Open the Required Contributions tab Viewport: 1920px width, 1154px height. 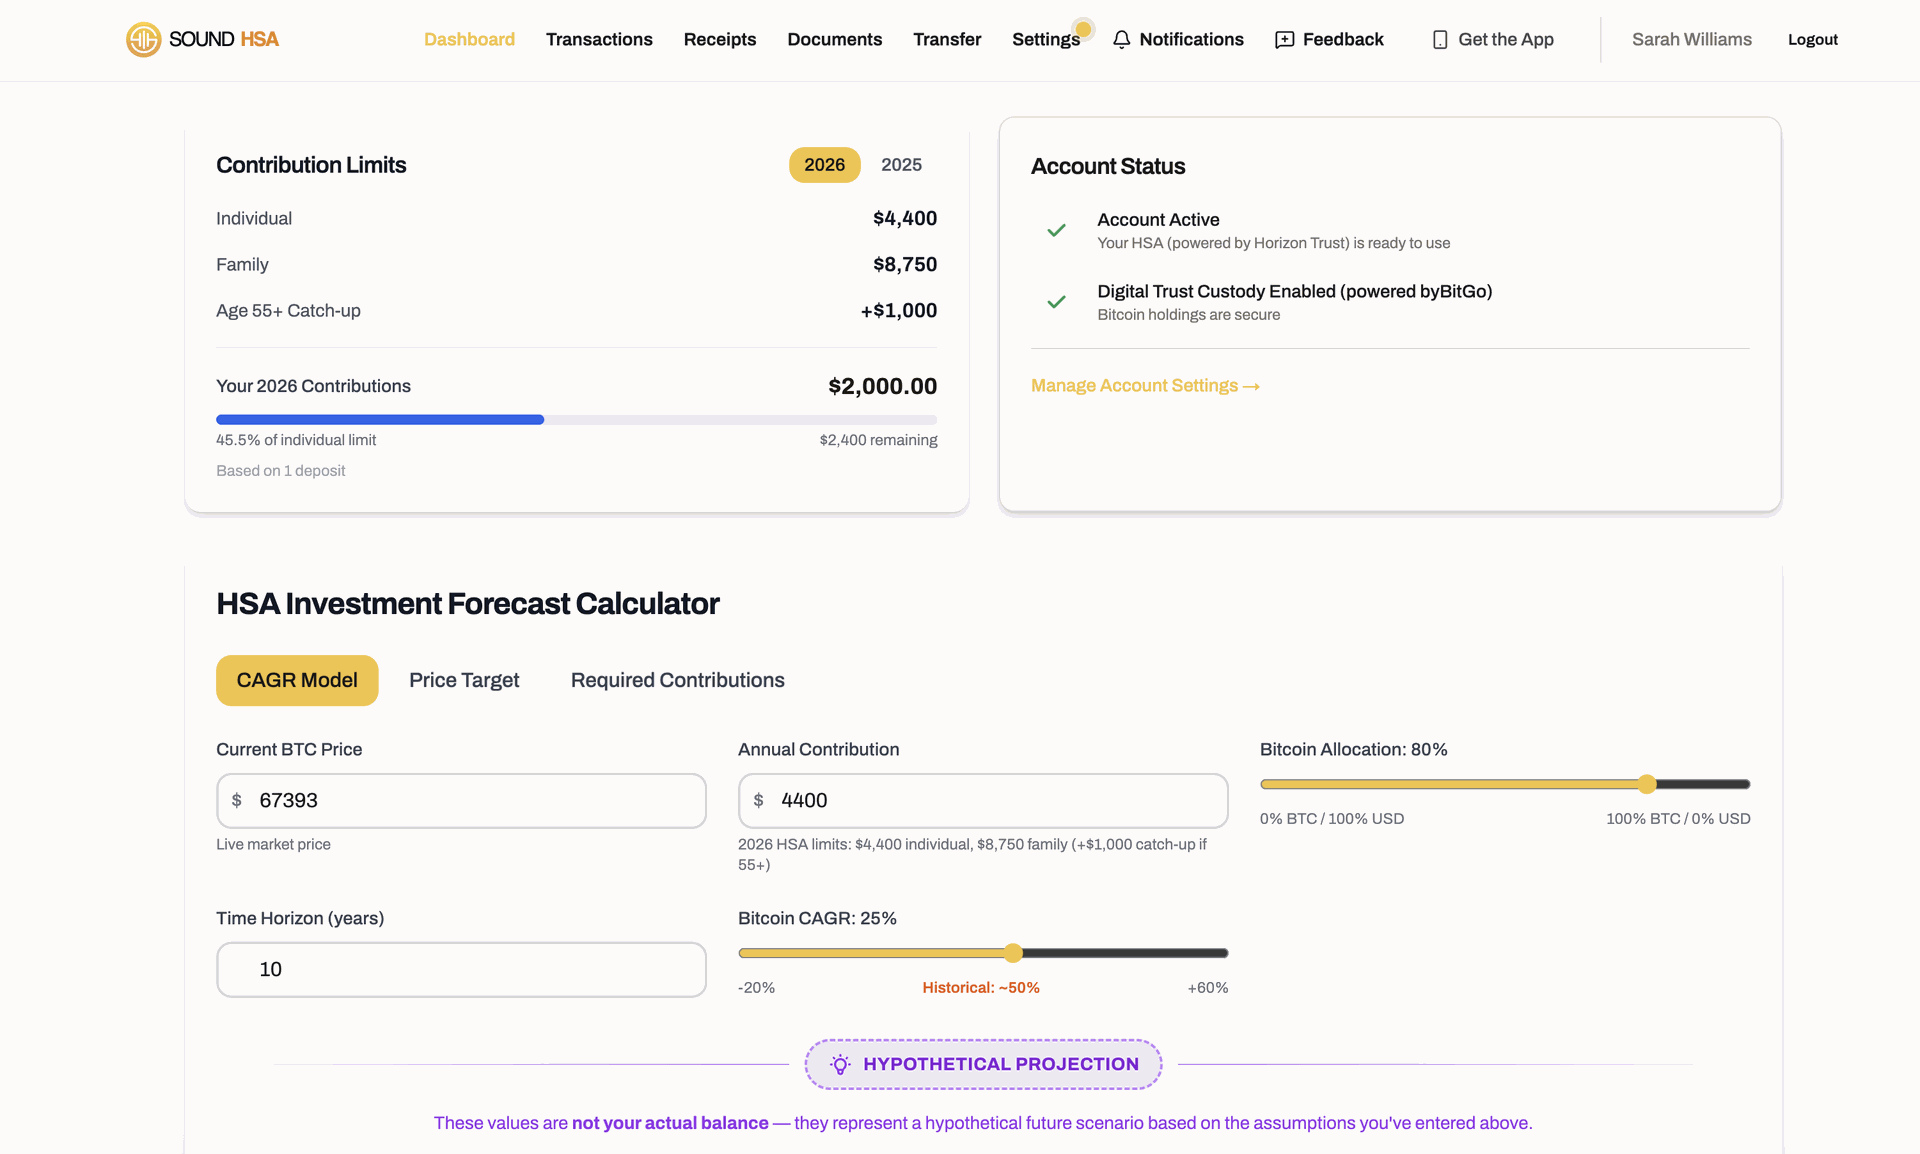click(677, 680)
